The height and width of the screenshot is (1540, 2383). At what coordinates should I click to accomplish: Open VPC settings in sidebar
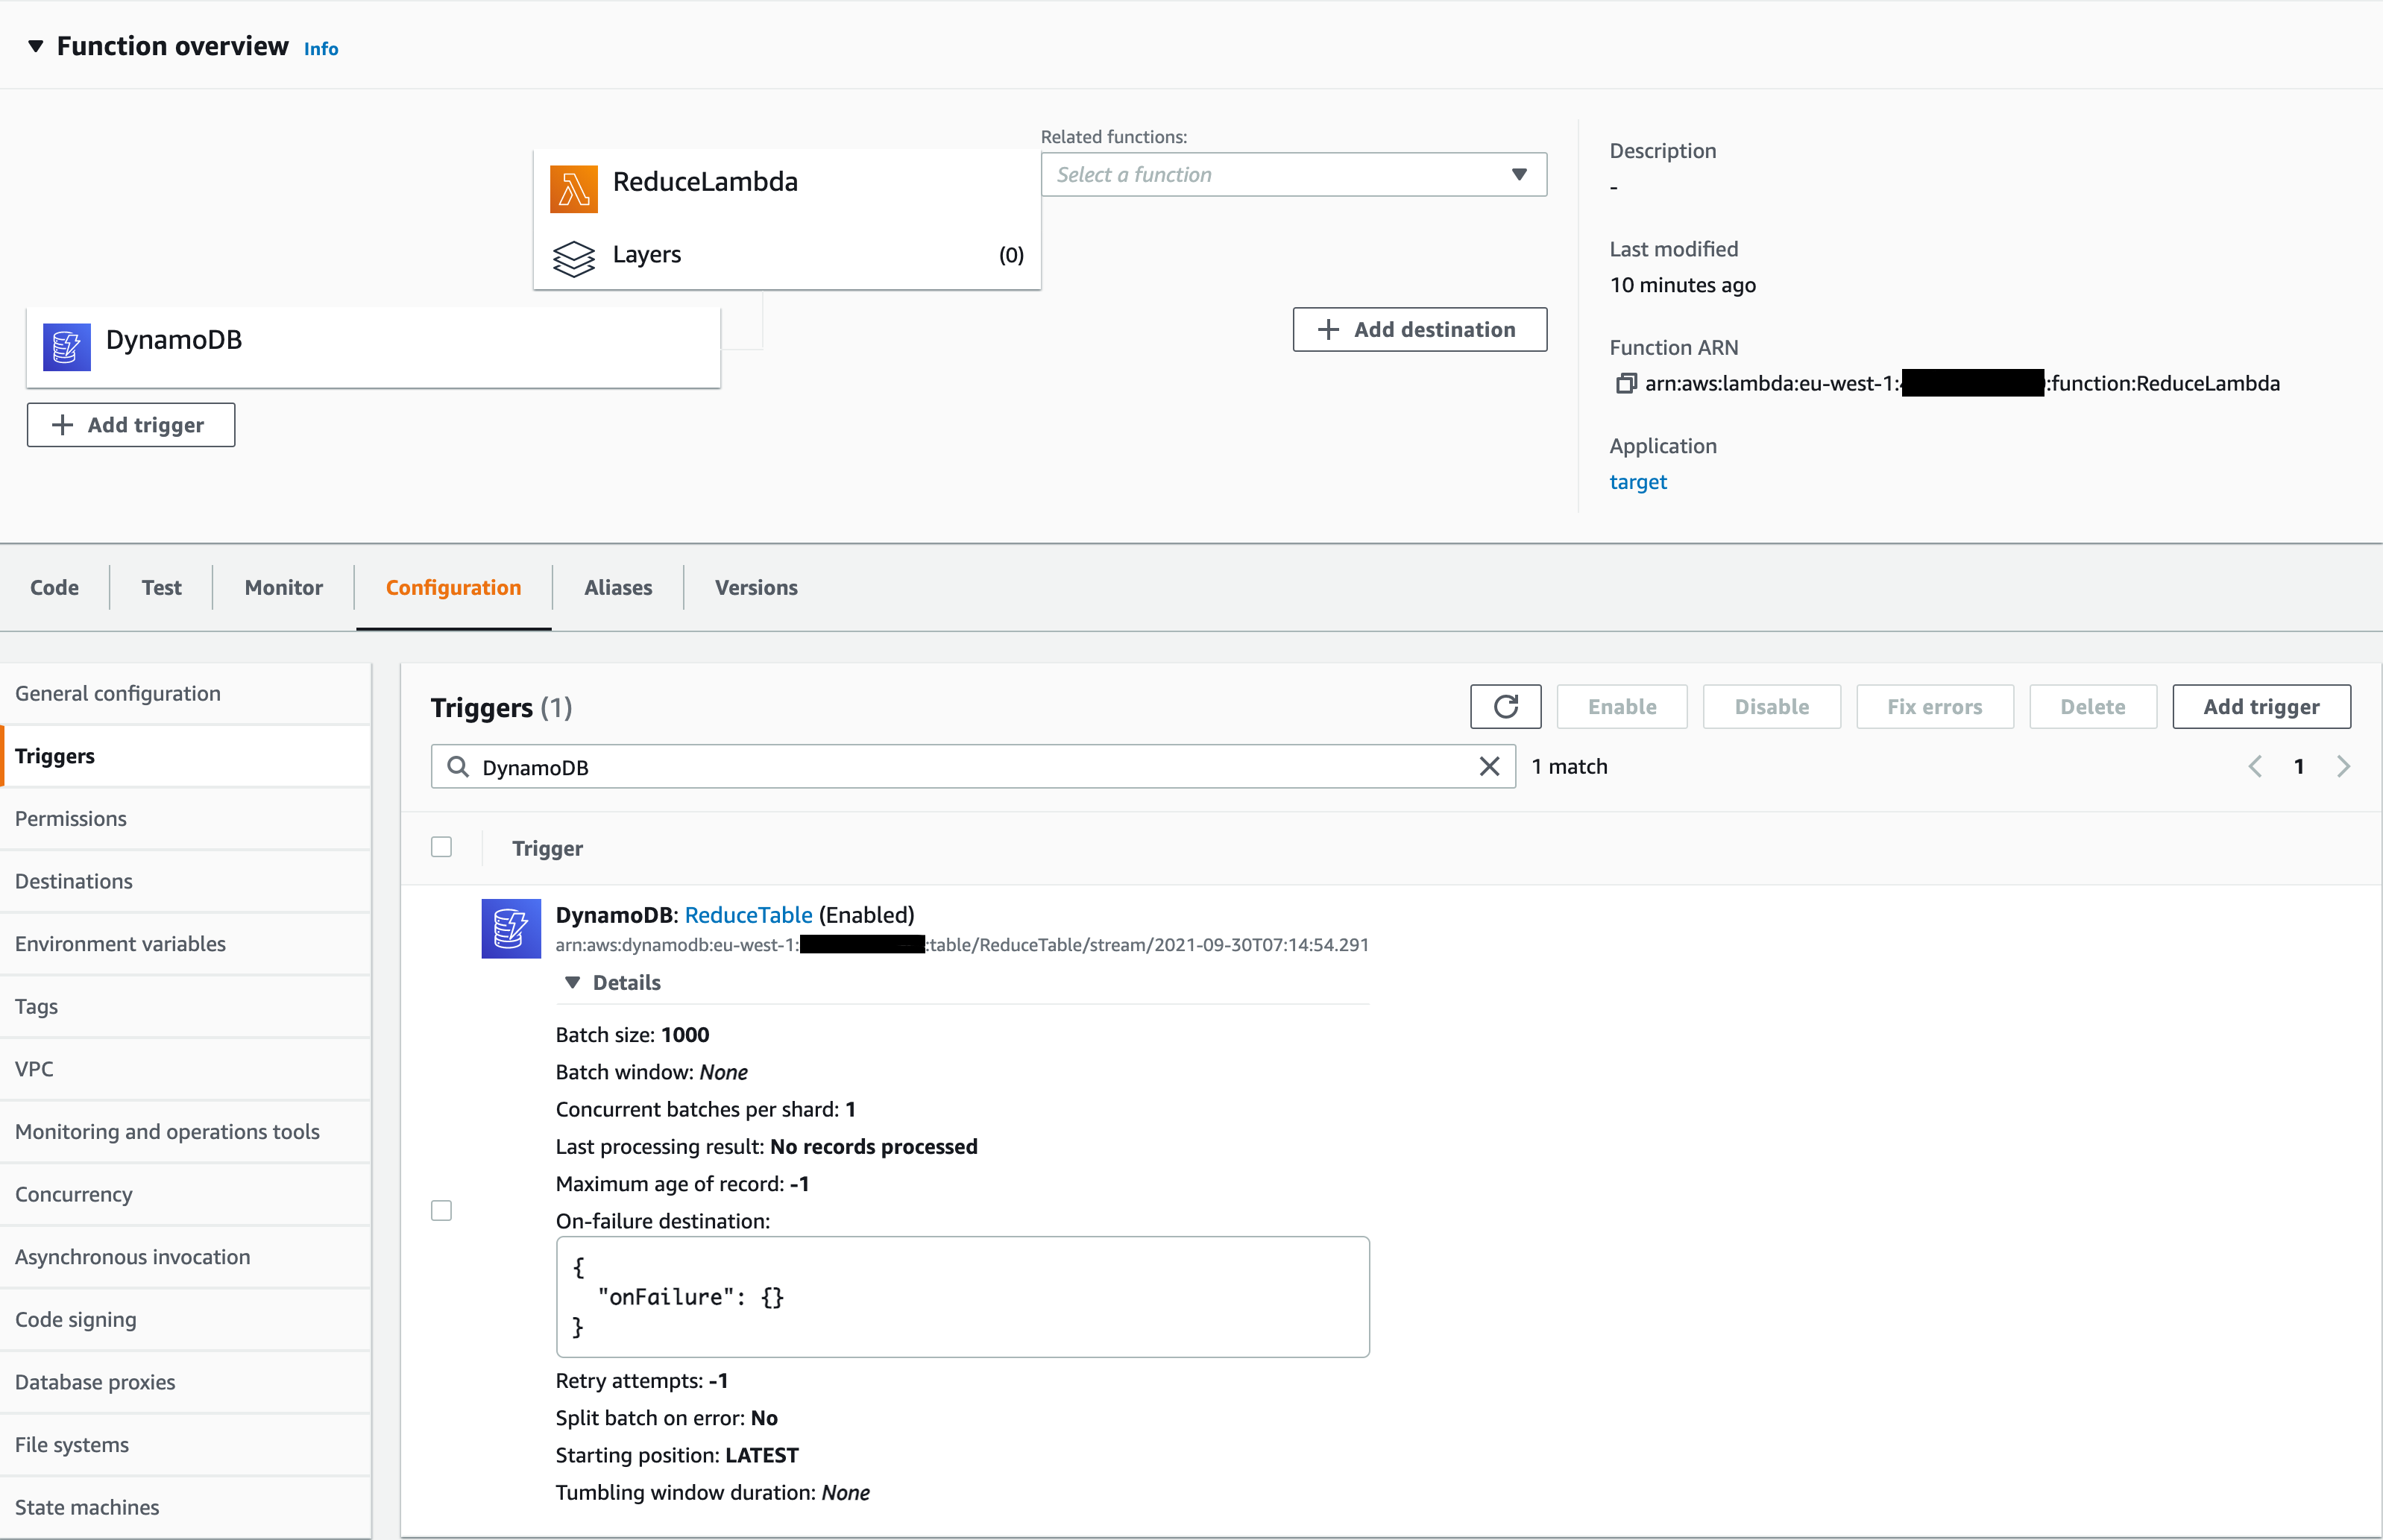coord(186,1069)
